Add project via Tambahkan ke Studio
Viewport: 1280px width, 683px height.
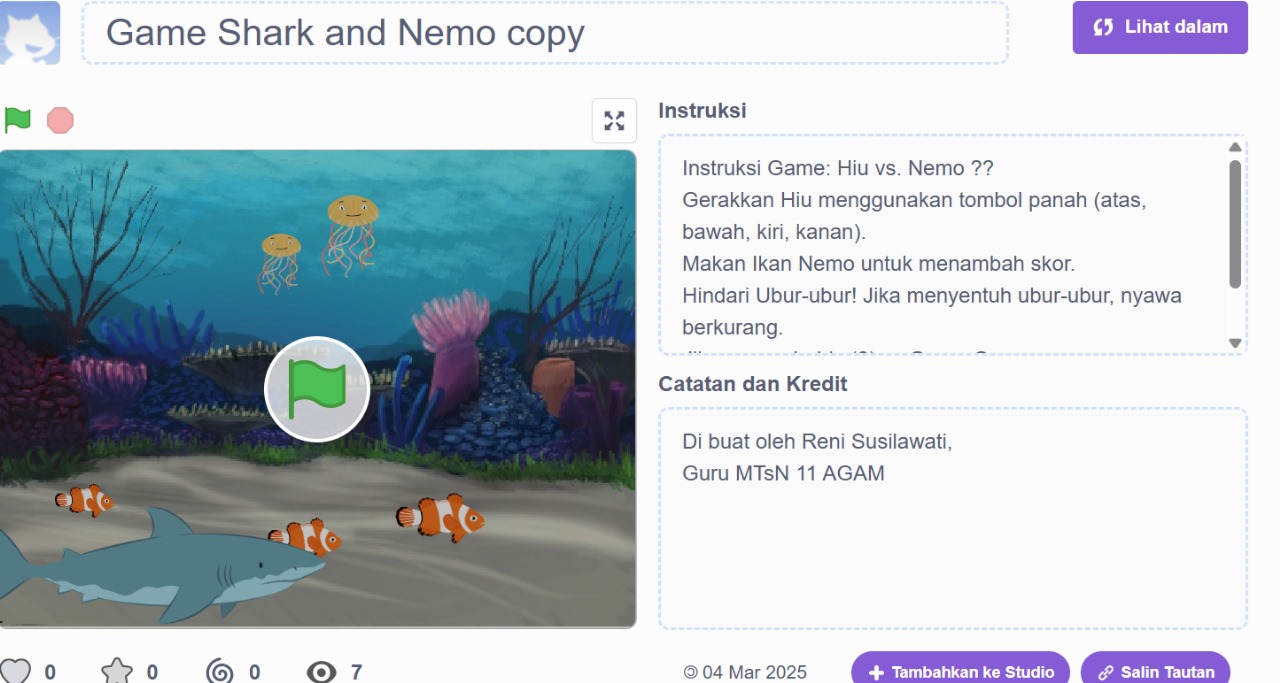point(960,672)
